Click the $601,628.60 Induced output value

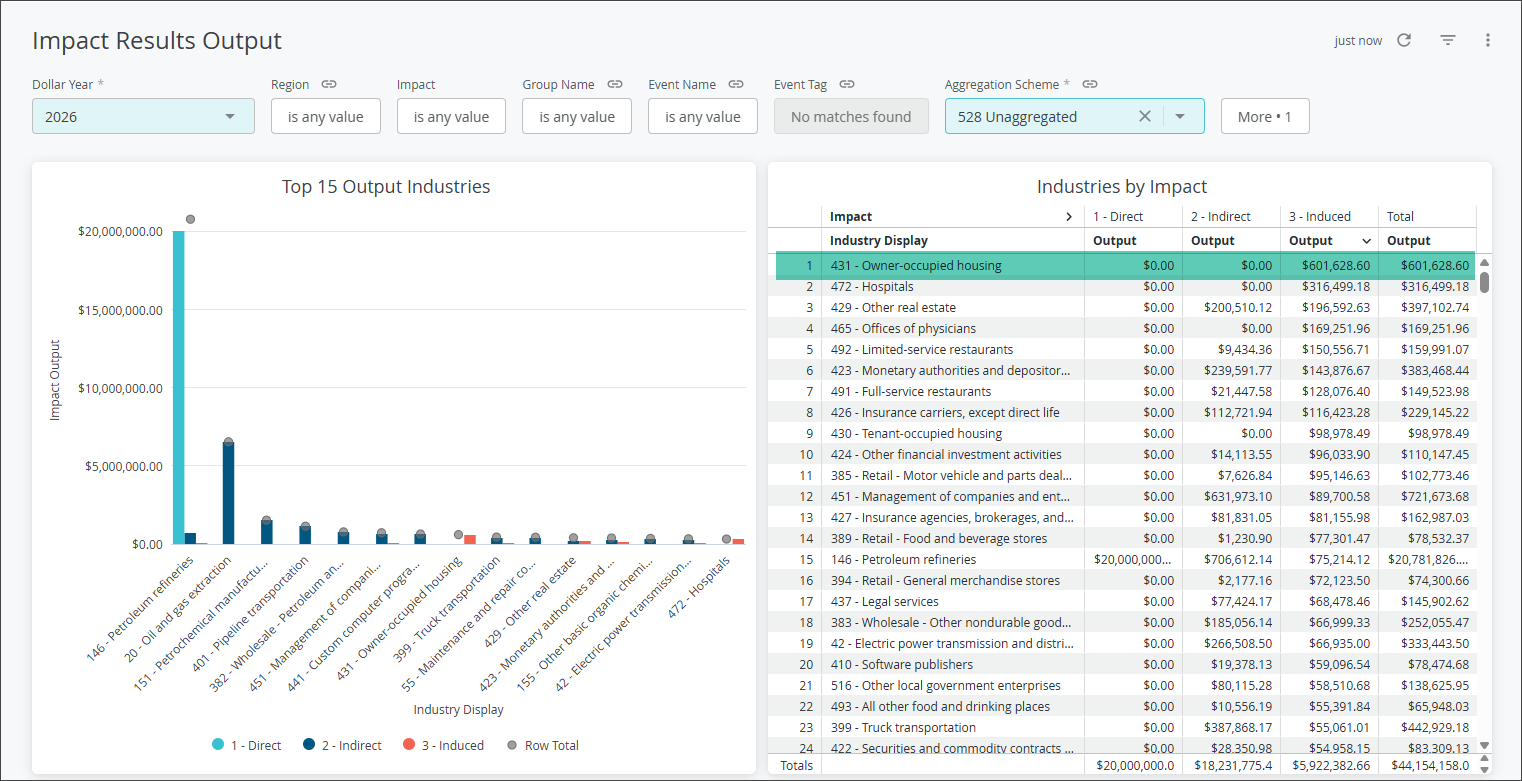click(1336, 266)
